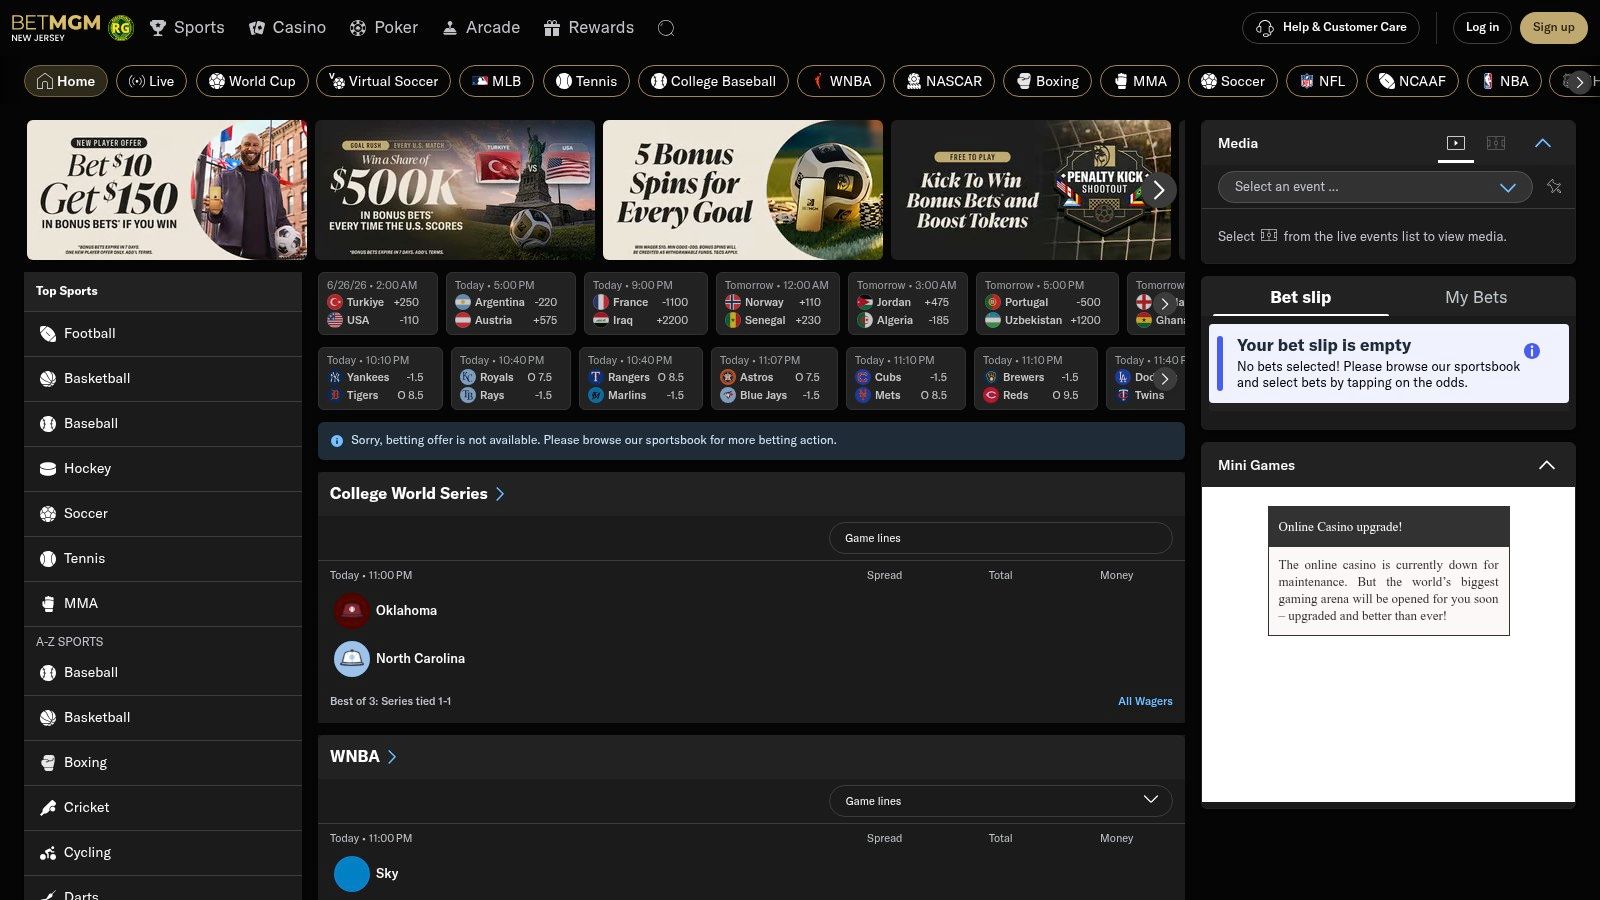
Task: Open the search magnifier icon
Action: pyautogui.click(x=666, y=28)
